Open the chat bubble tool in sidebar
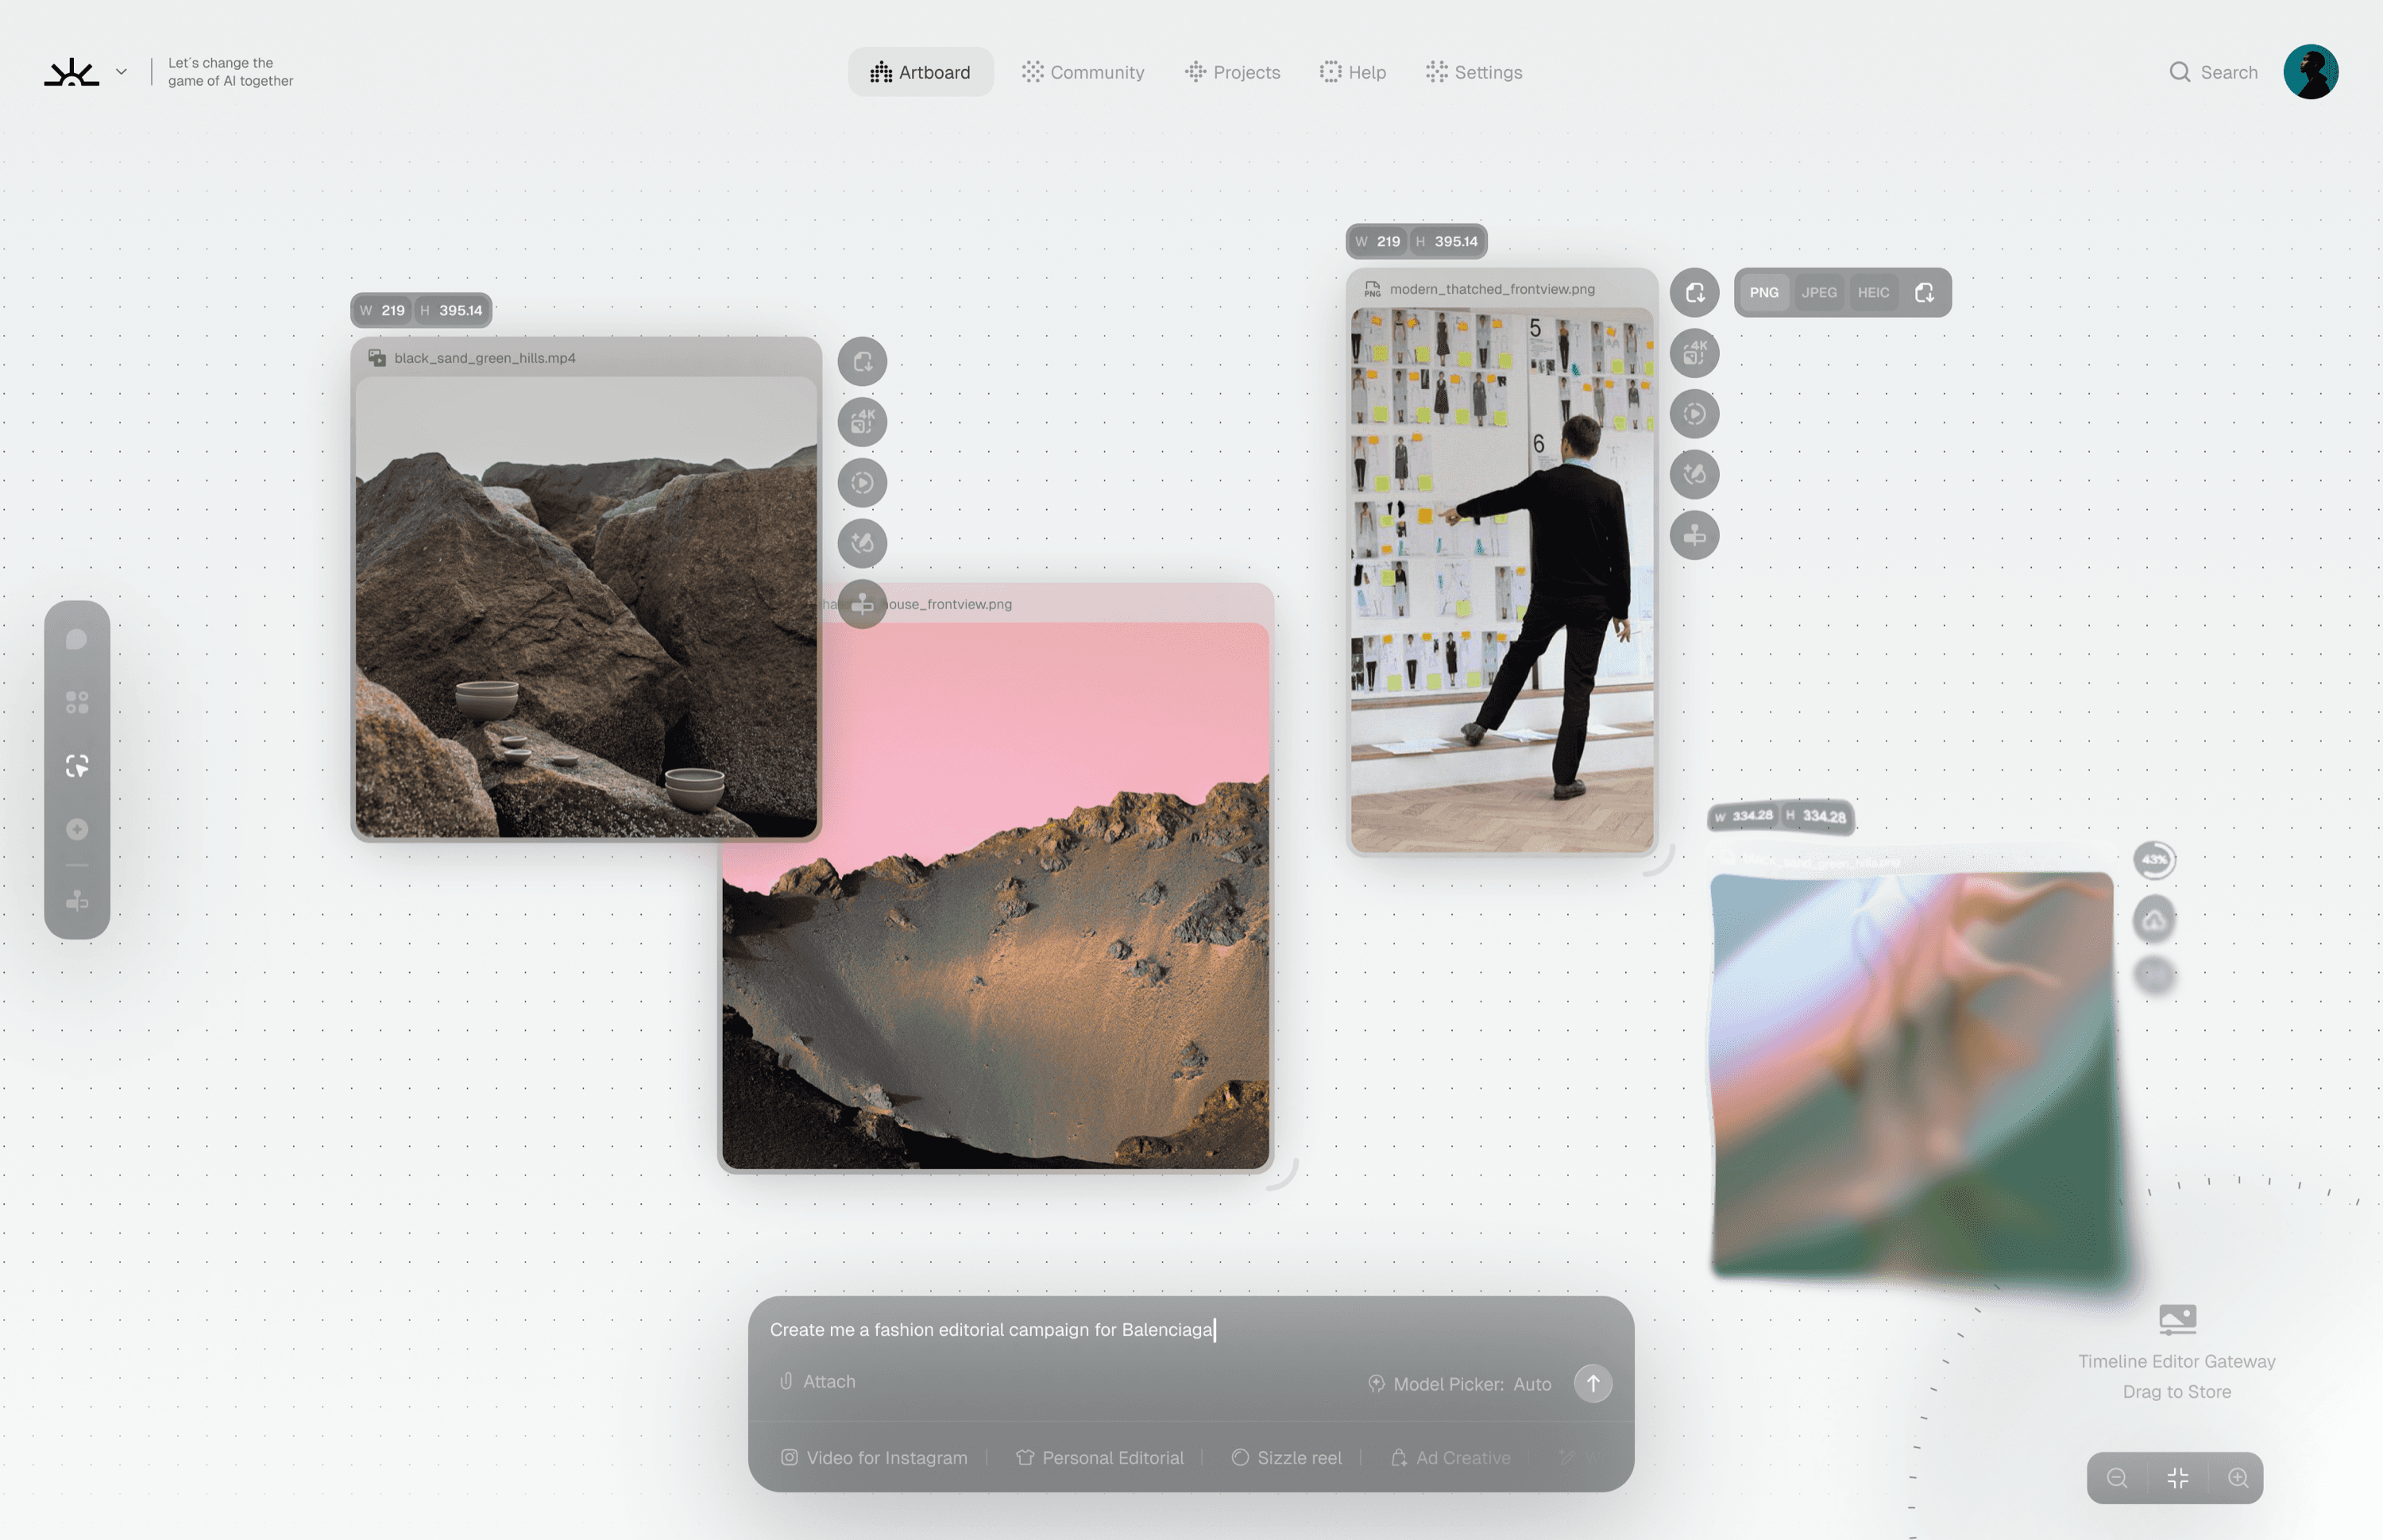 (77, 639)
